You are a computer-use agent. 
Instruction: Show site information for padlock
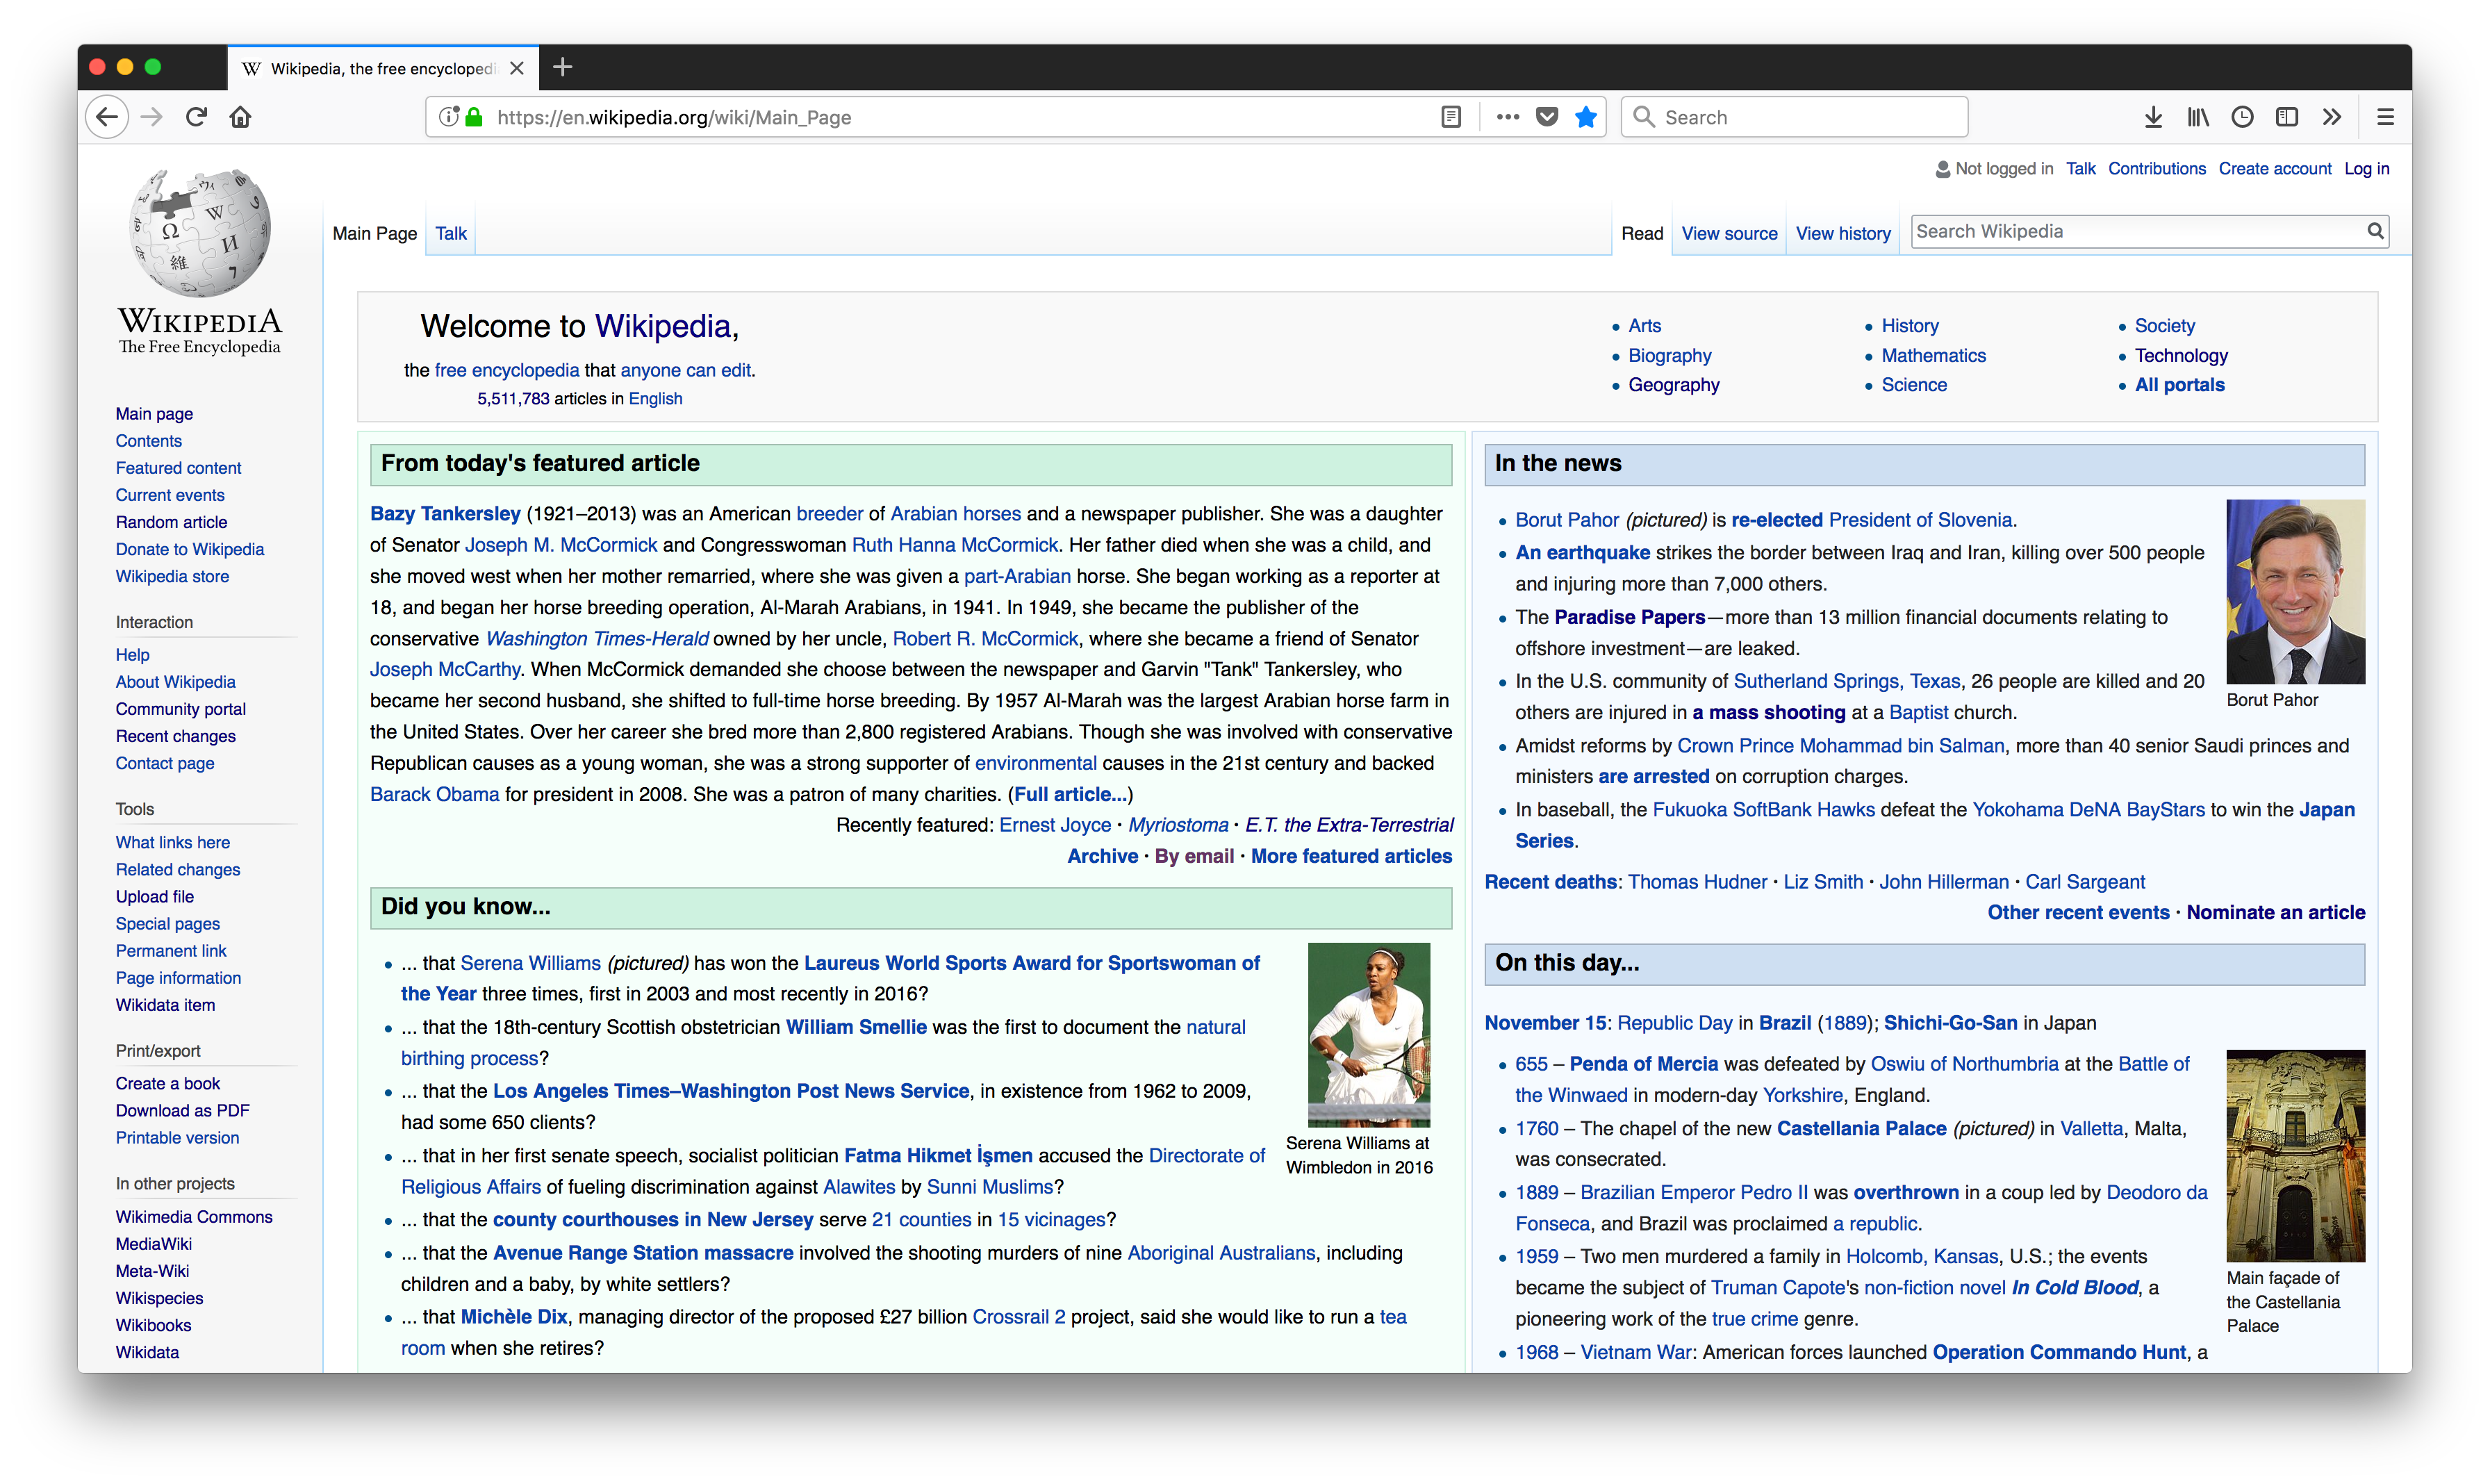click(x=474, y=117)
